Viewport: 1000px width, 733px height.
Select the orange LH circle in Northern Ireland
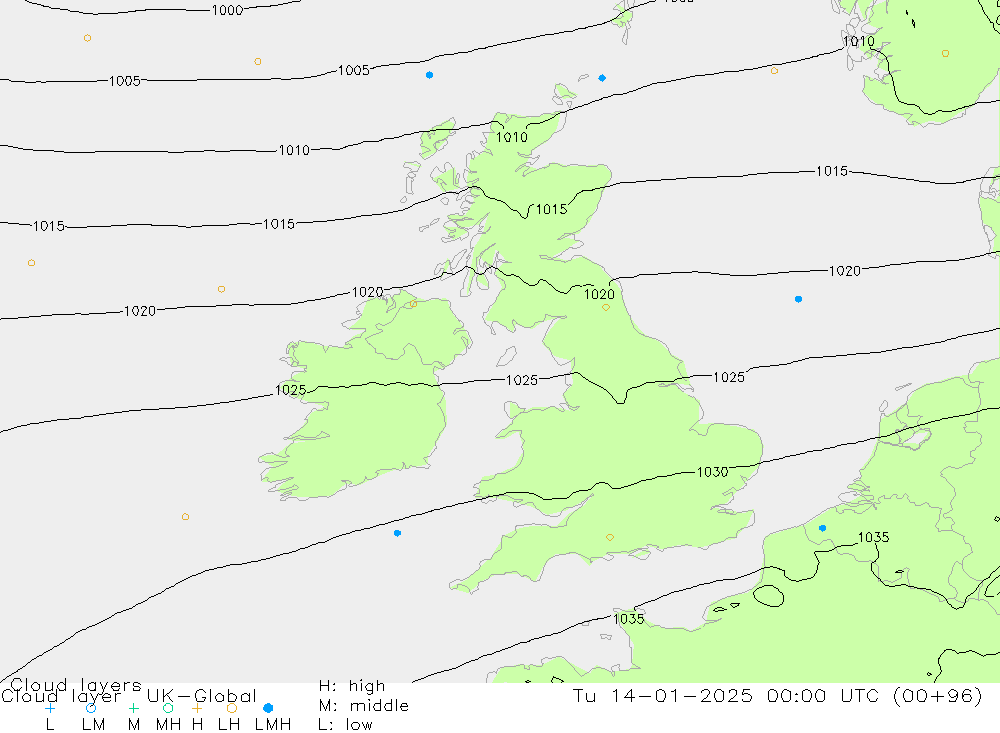413,304
